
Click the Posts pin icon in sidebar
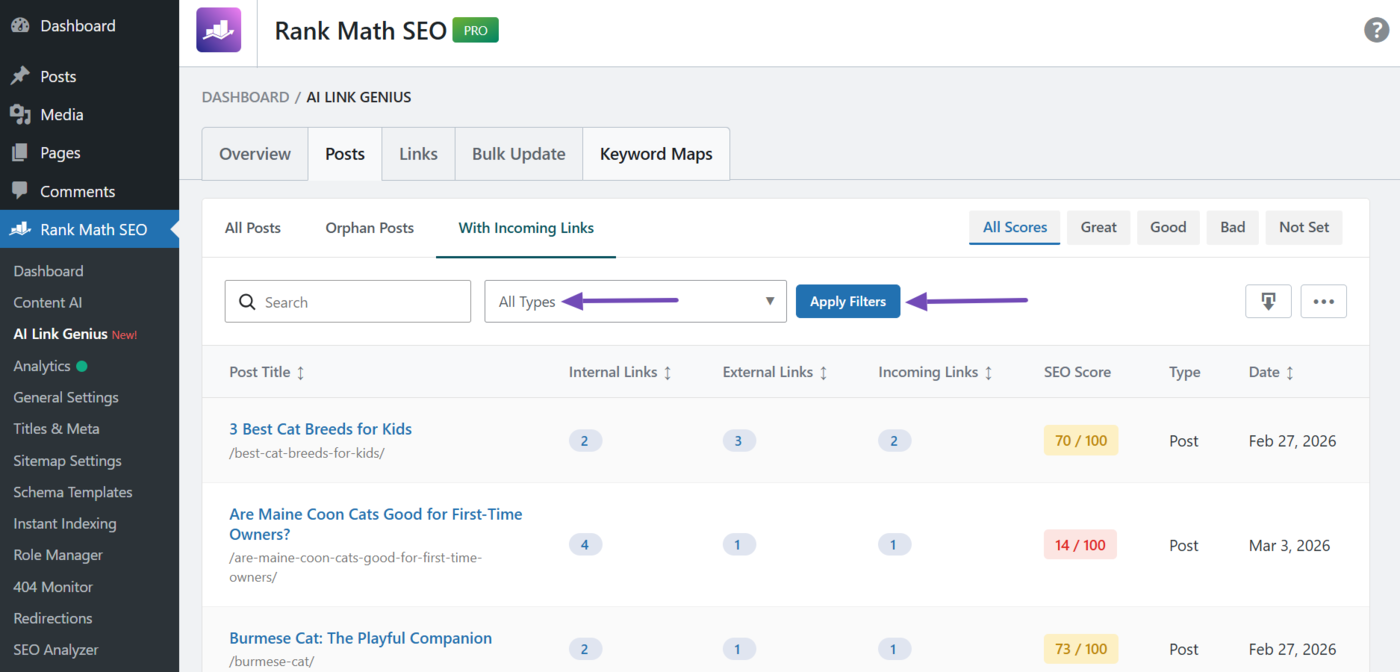20,76
